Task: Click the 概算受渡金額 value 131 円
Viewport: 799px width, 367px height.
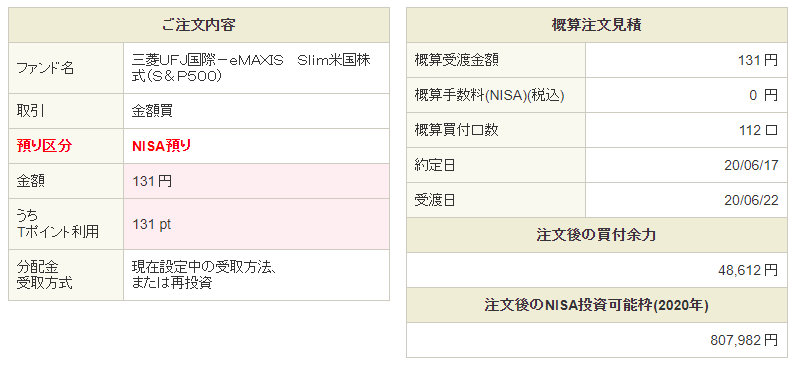Action: point(758,60)
